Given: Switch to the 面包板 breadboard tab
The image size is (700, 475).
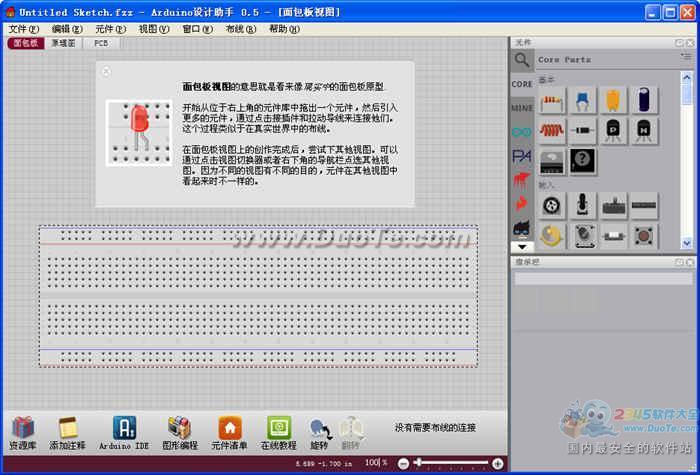Looking at the screenshot, I should [25, 43].
